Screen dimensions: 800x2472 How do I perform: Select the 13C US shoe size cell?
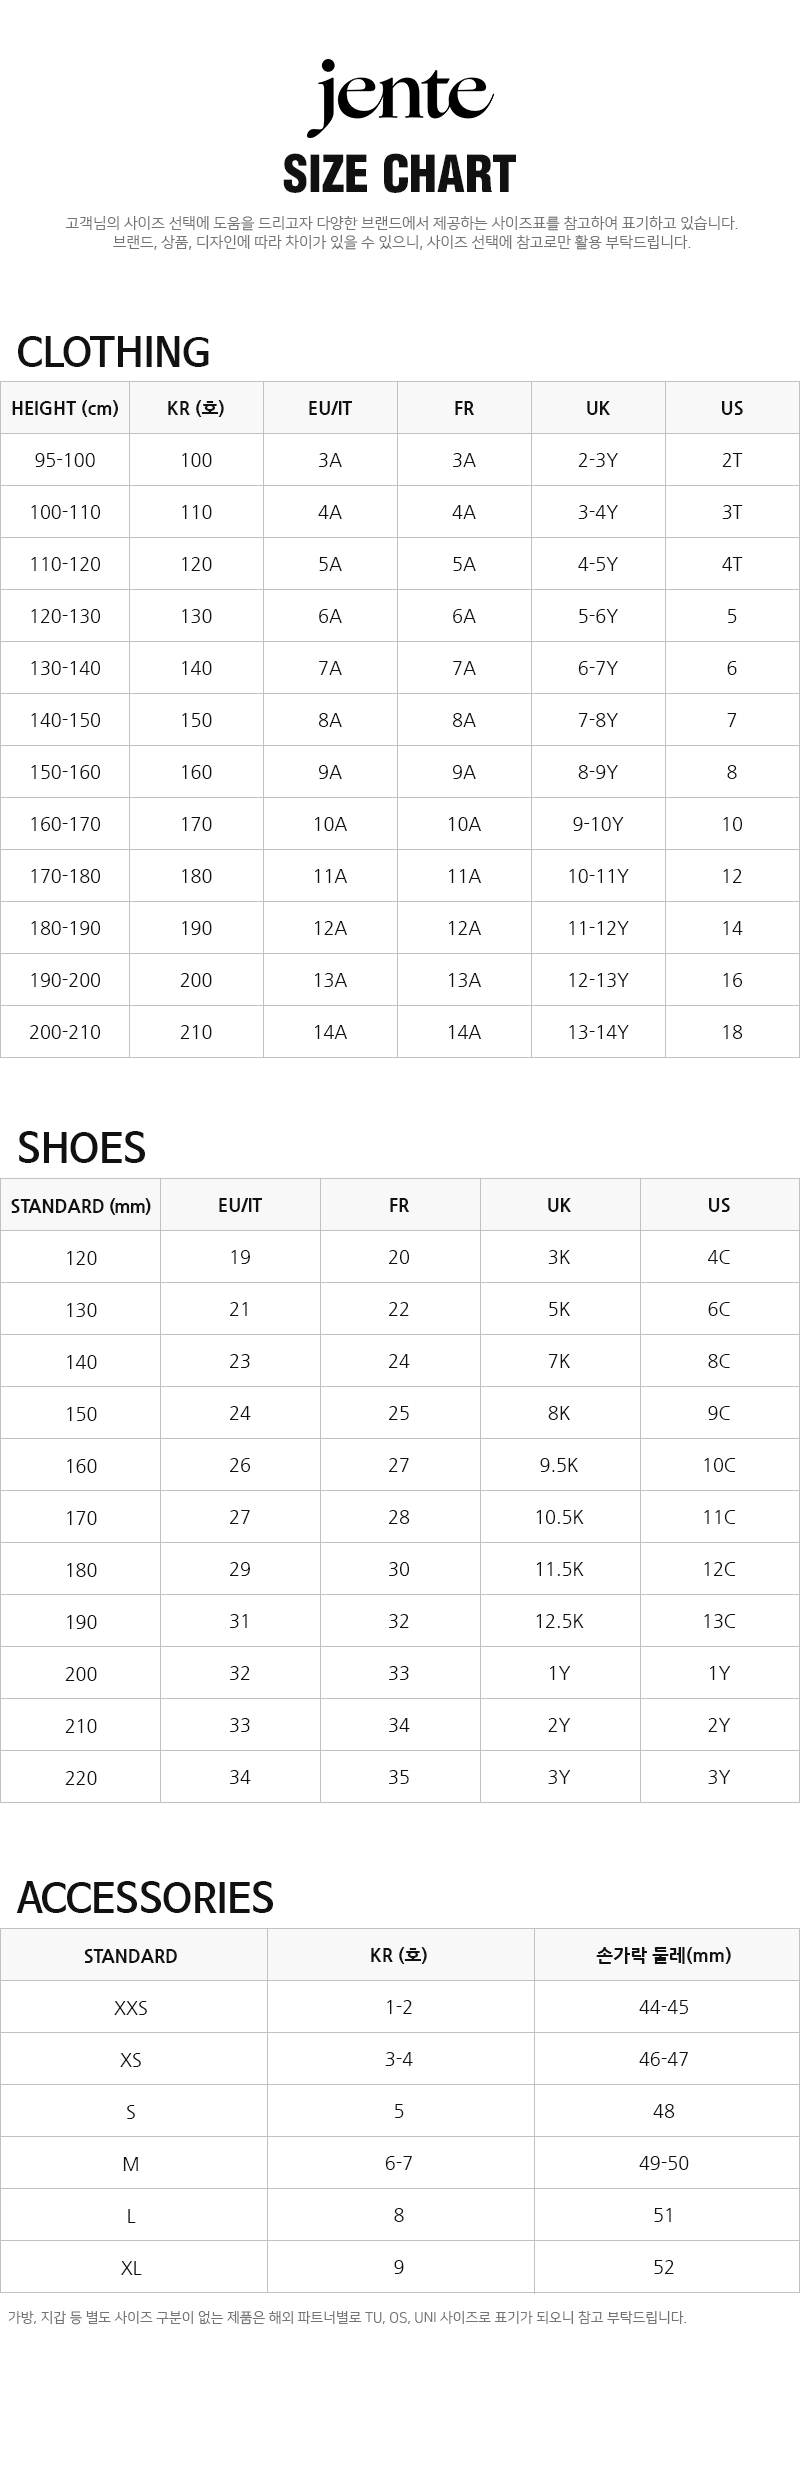click(719, 1622)
